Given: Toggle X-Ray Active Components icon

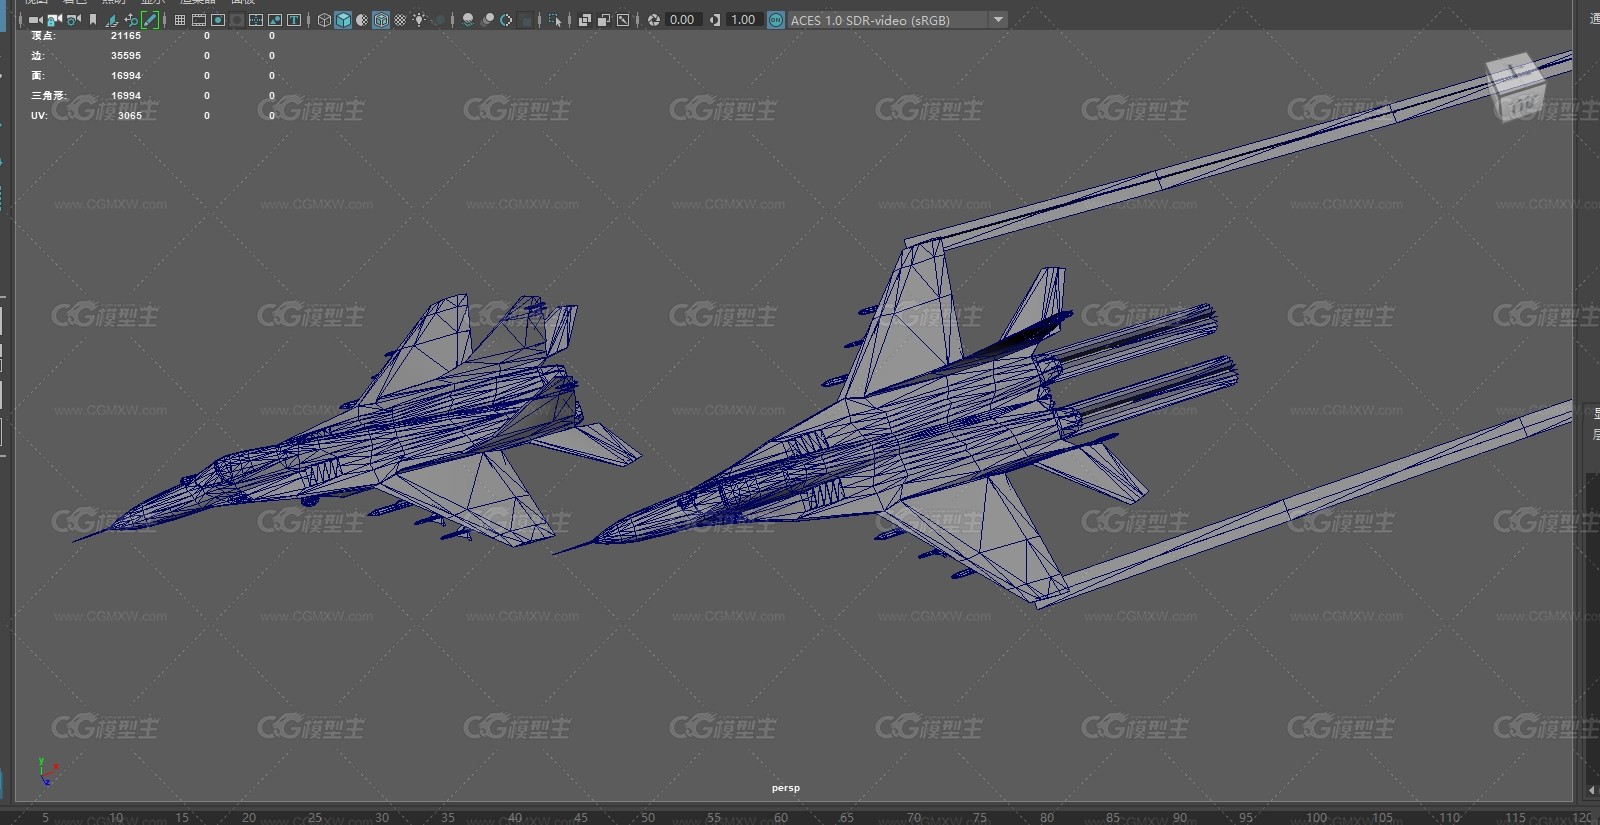Looking at the screenshot, I should coord(604,20).
